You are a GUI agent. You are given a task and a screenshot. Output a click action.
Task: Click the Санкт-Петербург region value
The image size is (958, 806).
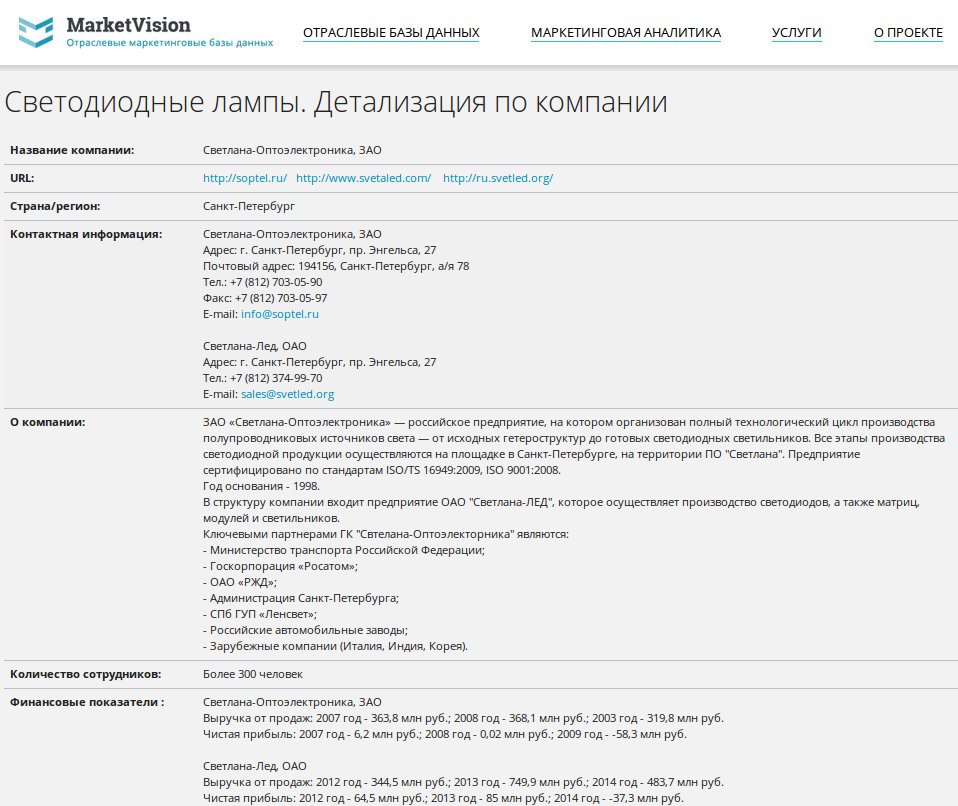[x=249, y=207]
